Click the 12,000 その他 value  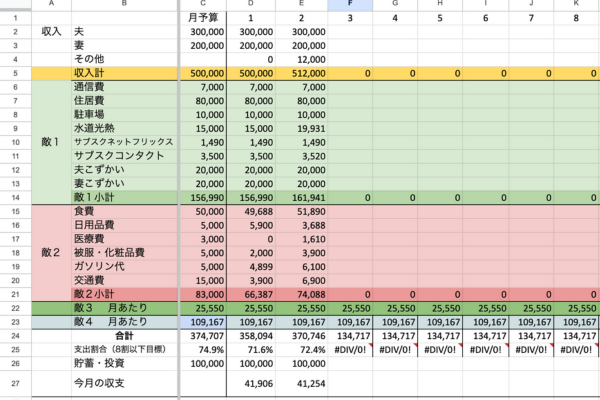(302, 59)
